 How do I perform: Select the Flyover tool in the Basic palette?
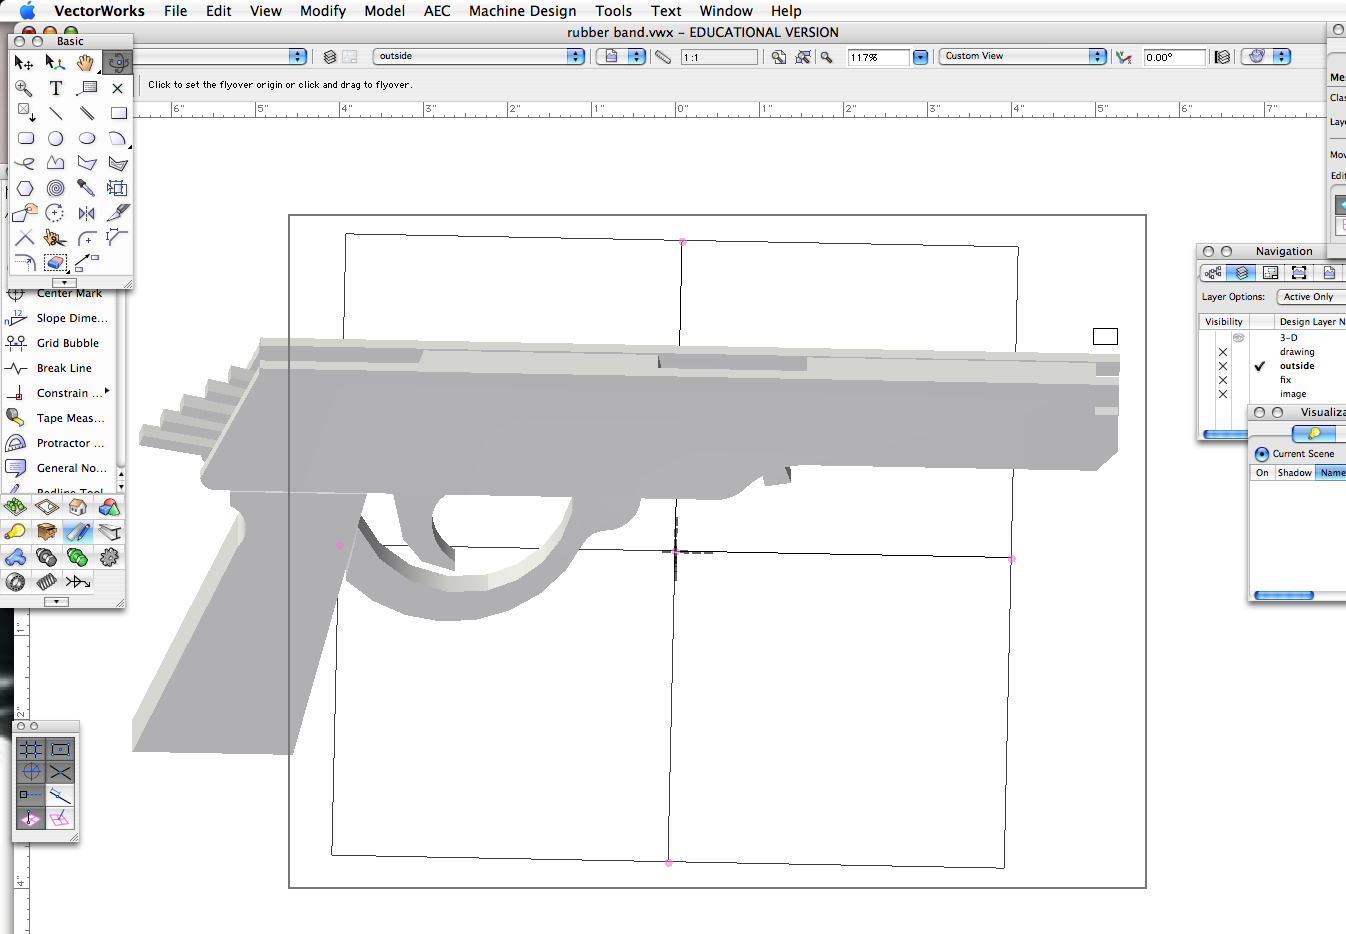click(x=118, y=62)
